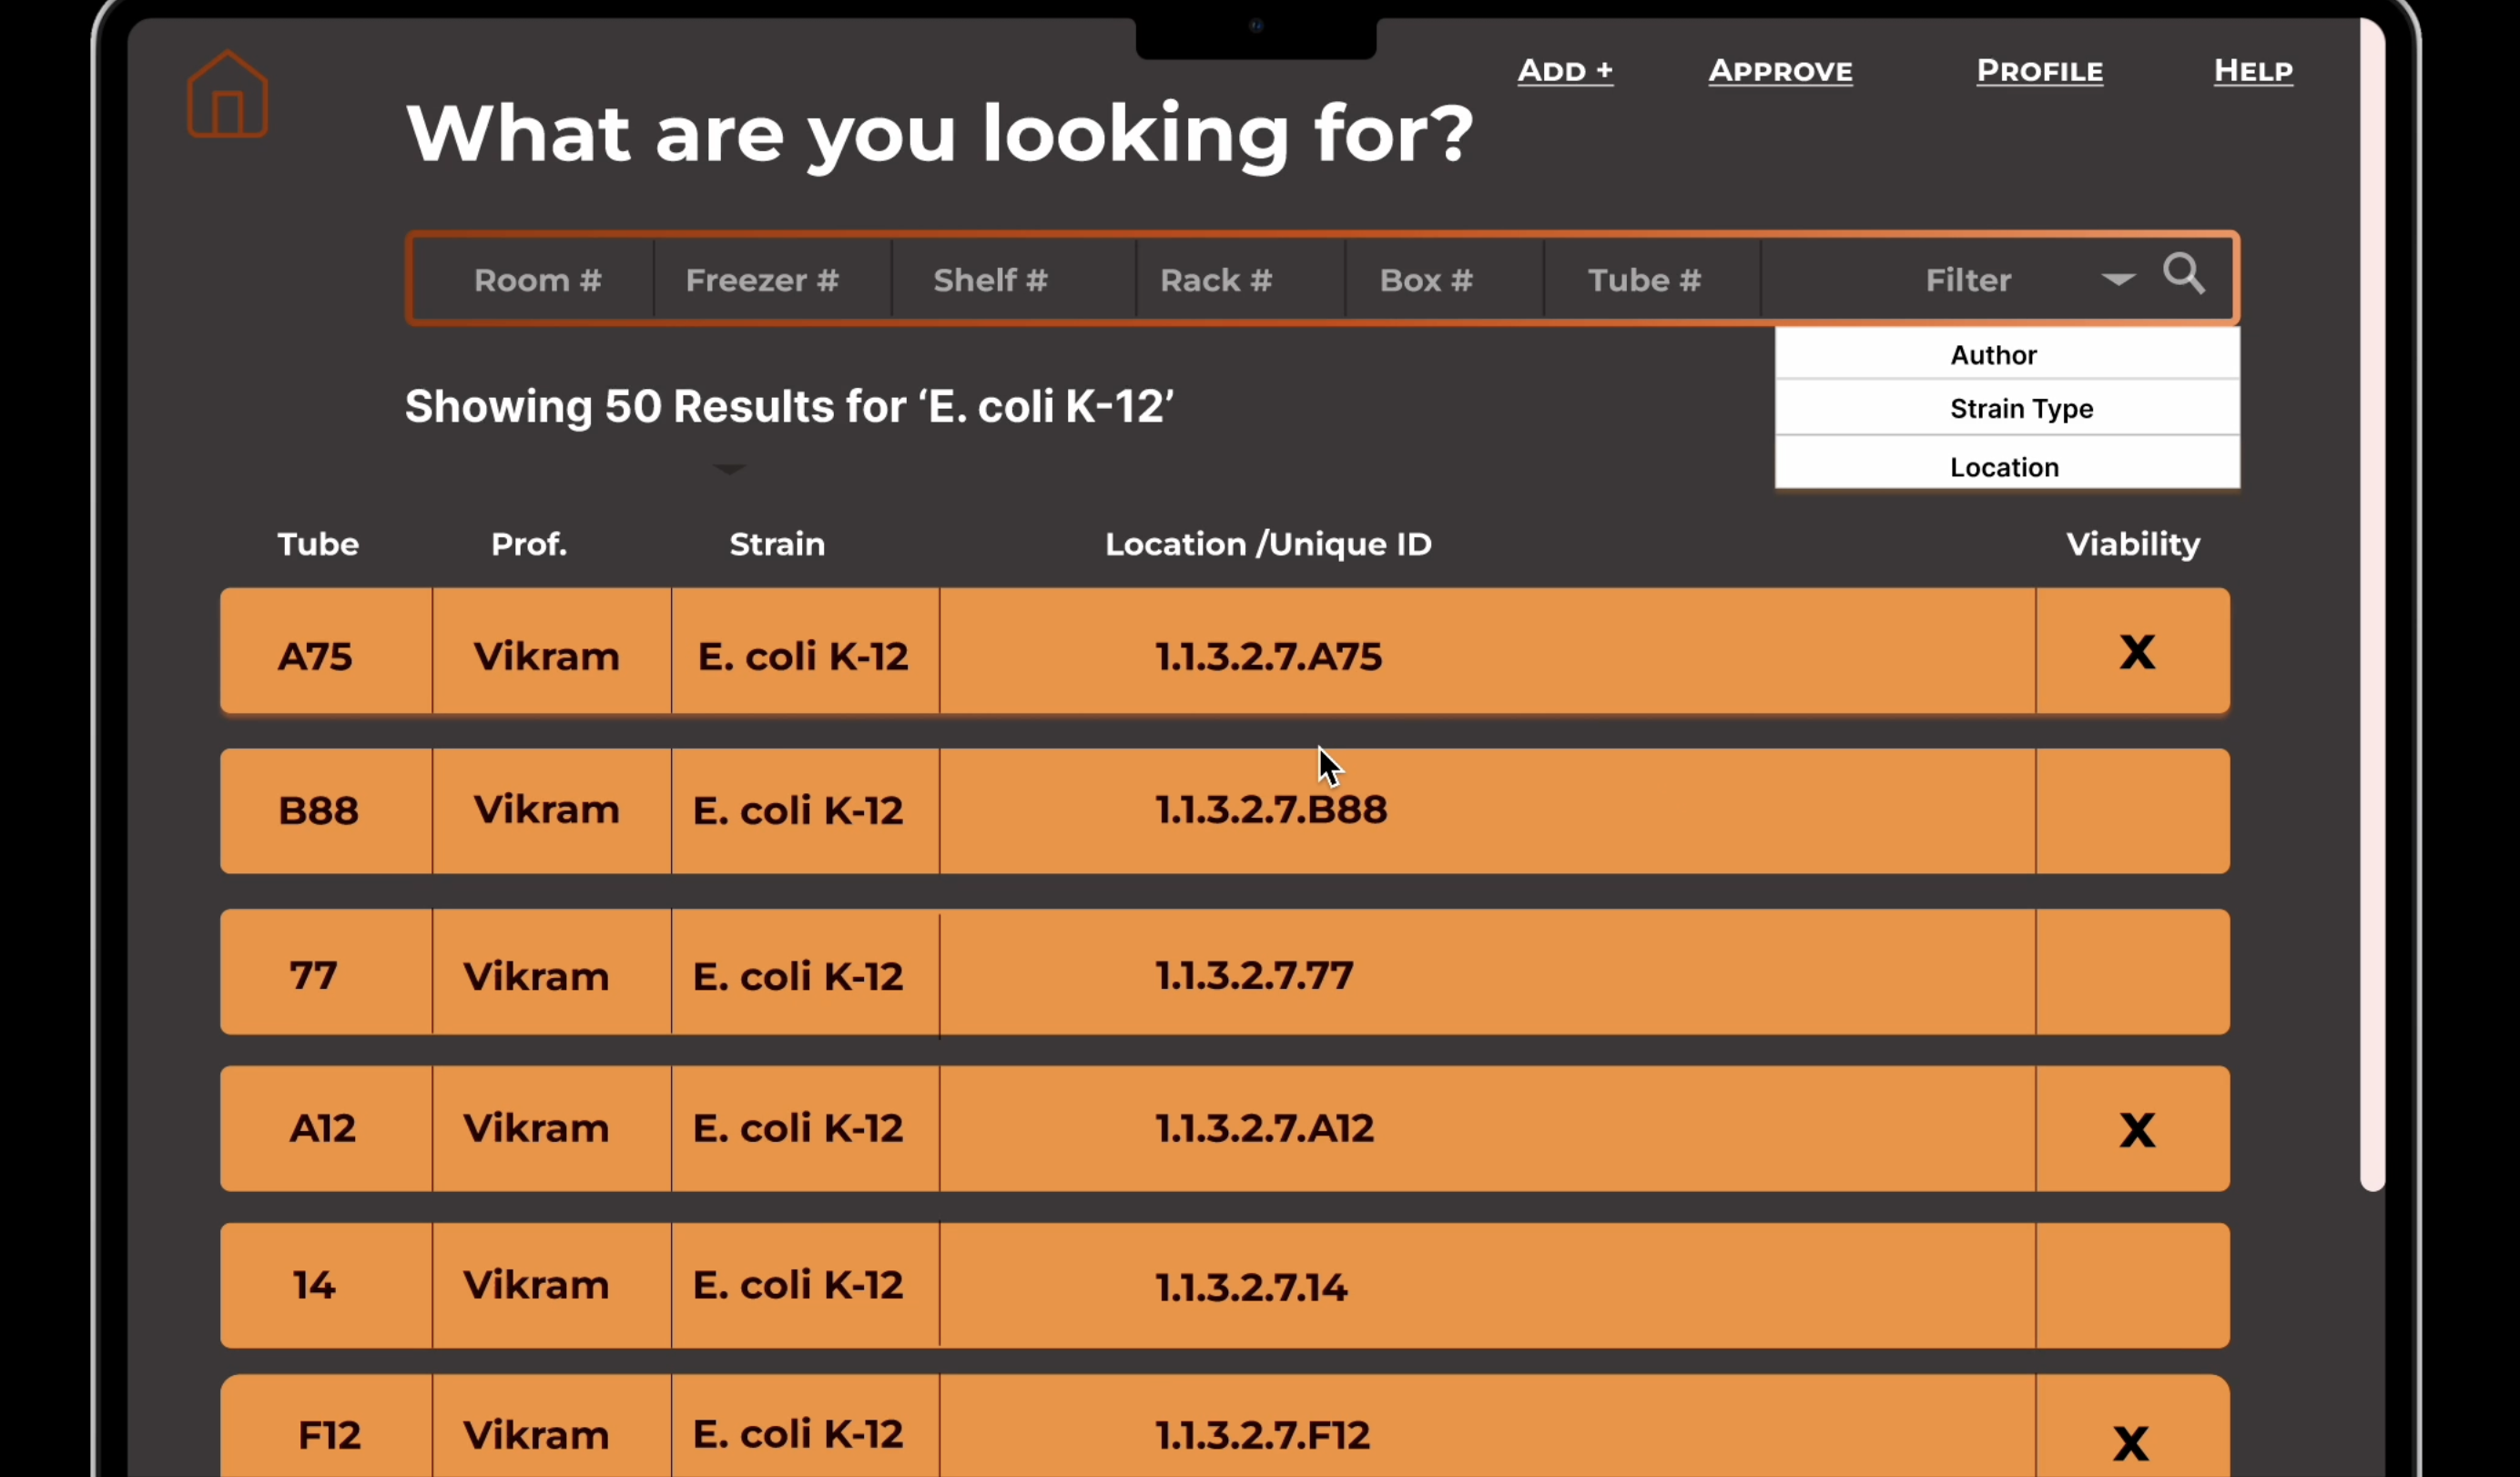Toggle viability X for tube A12

click(2138, 1129)
